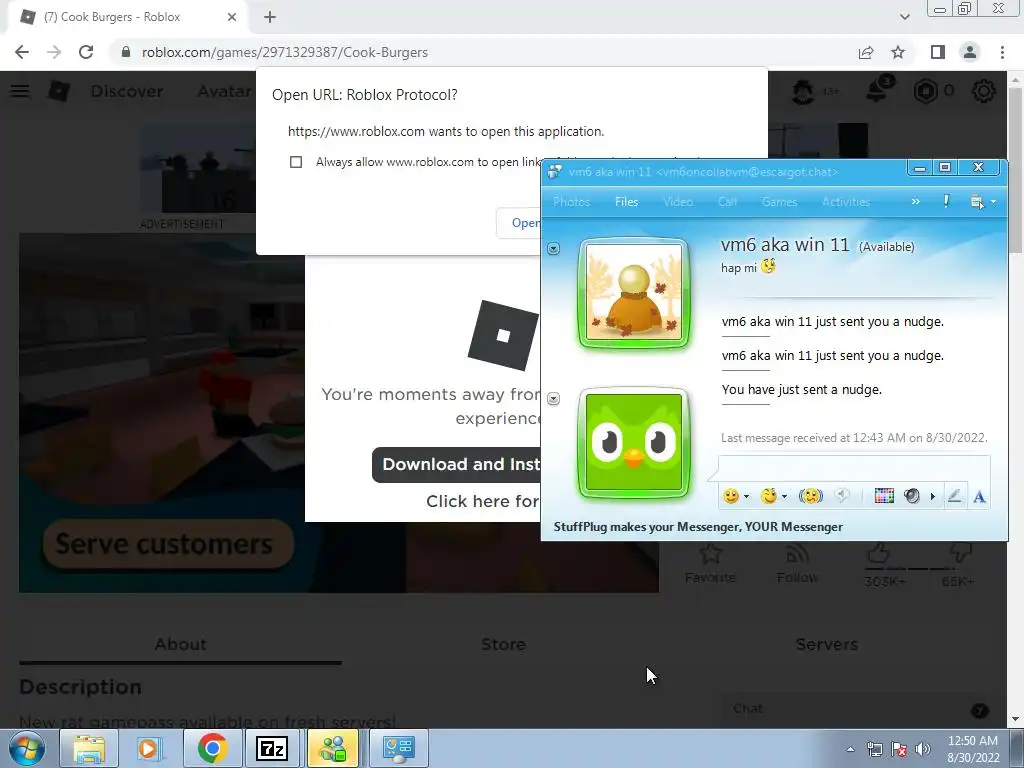This screenshot has width=1024, height=768.
Task: Open Windows Explorer from taskbar
Action: pyautogui.click(x=89, y=748)
